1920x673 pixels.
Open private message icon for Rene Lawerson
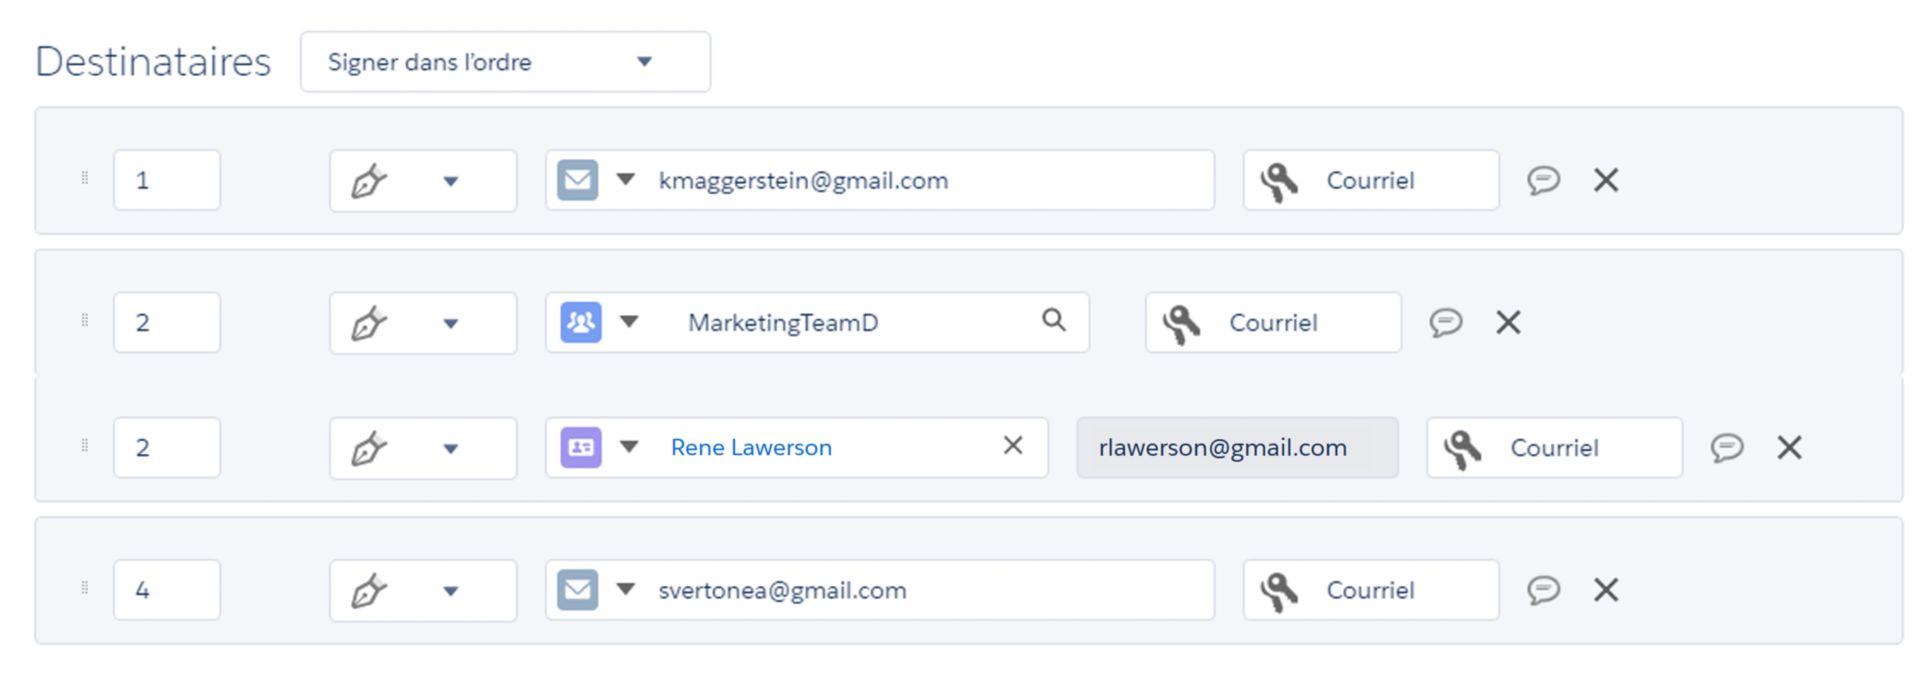[x=1726, y=447]
